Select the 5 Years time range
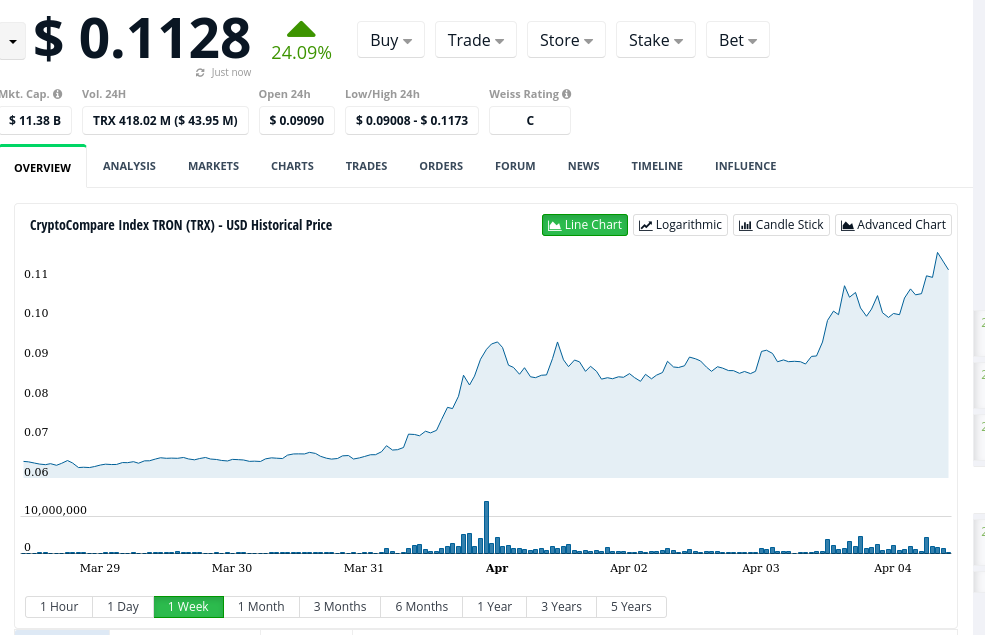The height and width of the screenshot is (635, 985). click(x=631, y=607)
